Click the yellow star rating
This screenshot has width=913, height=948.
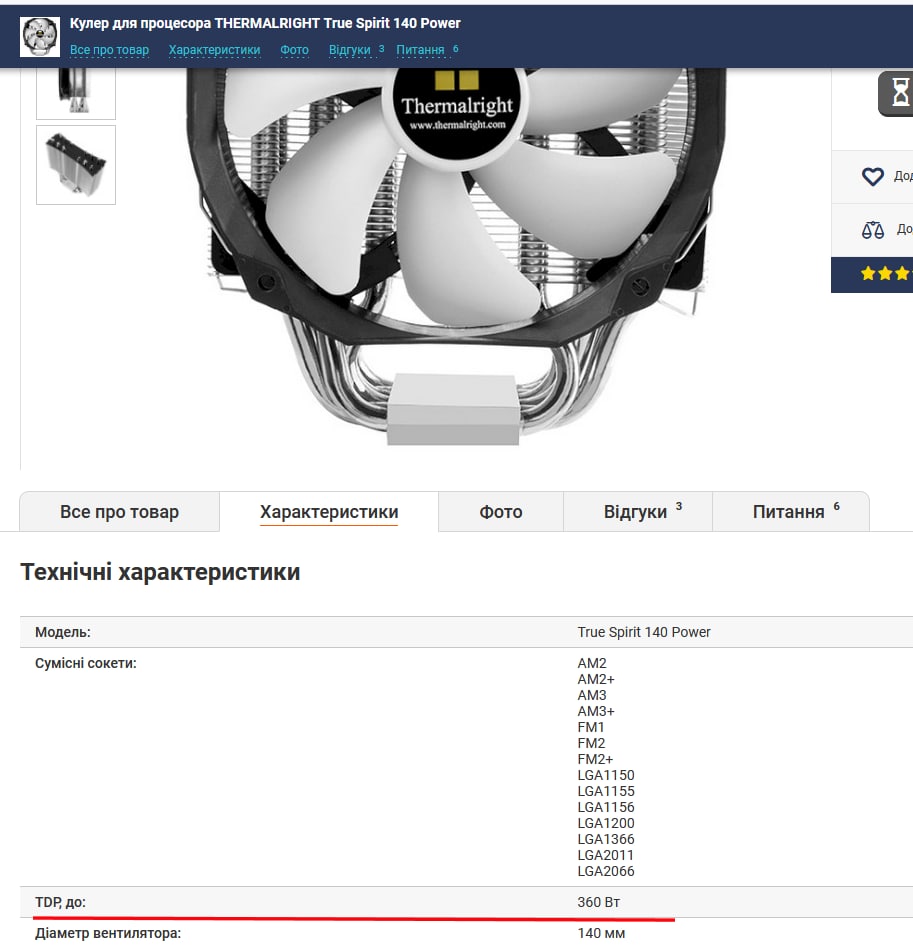click(x=886, y=274)
